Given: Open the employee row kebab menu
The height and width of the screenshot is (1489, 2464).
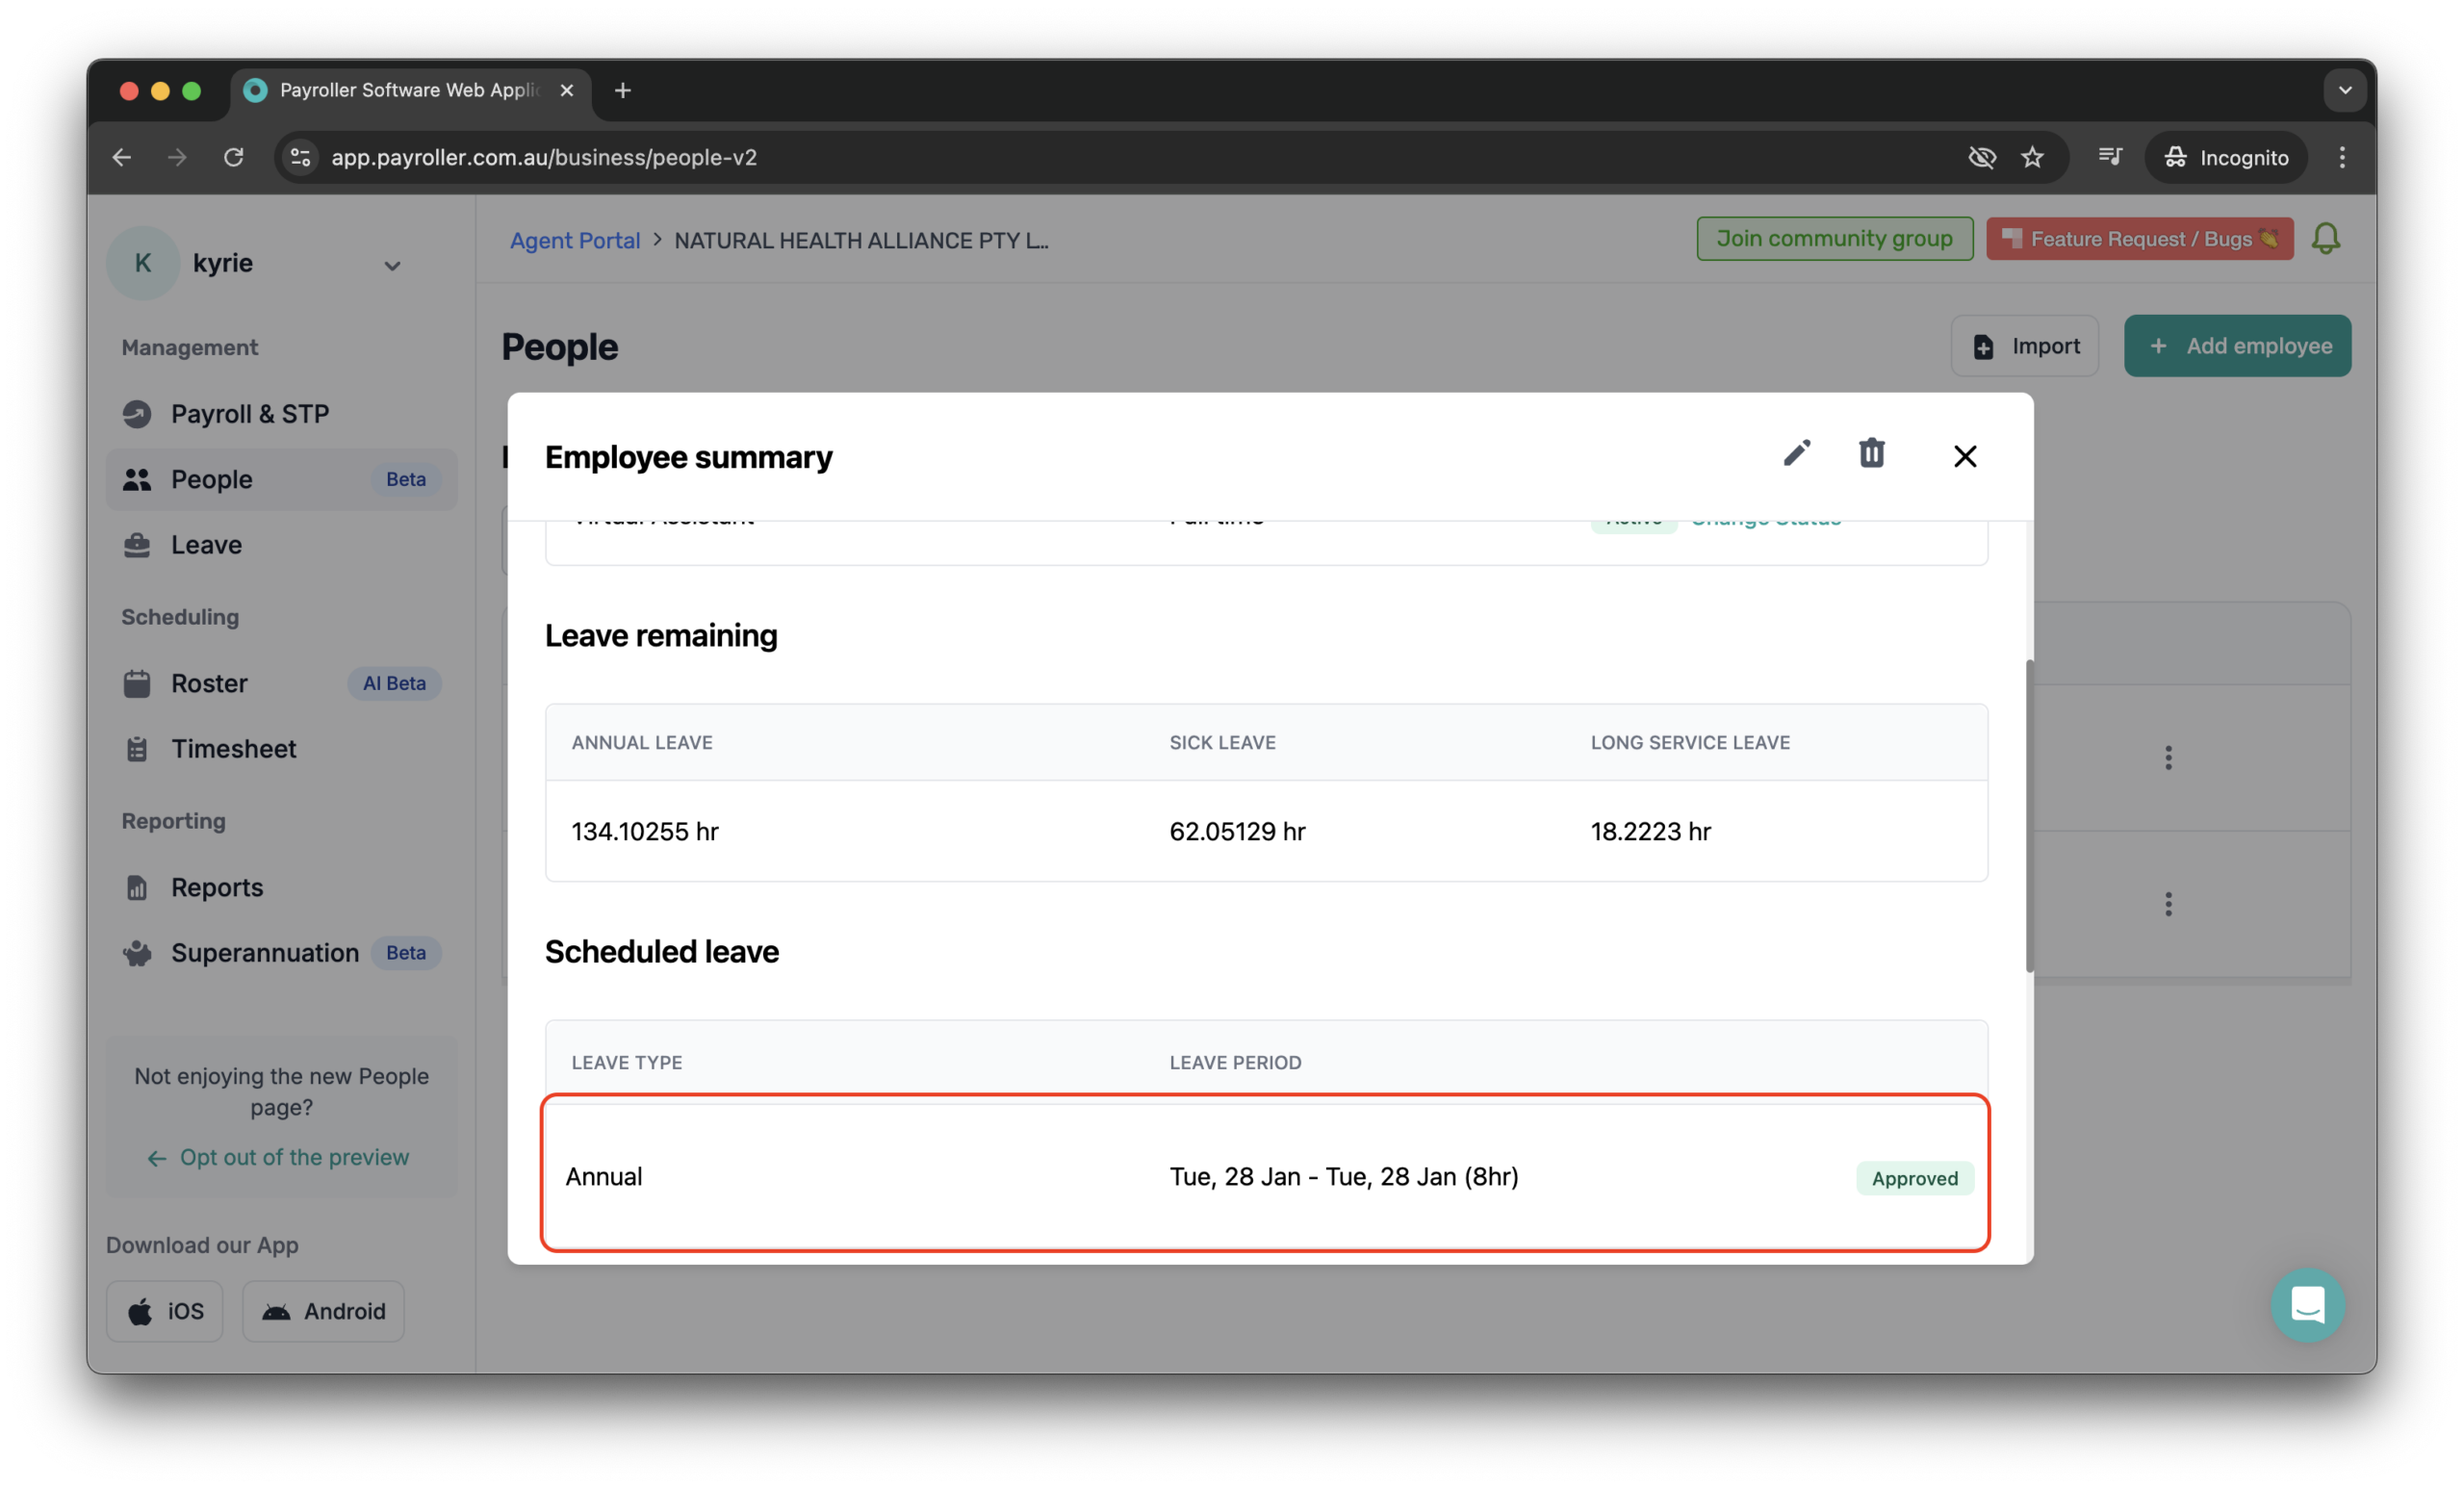Looking at the screenshot, I should (2168, 758).
